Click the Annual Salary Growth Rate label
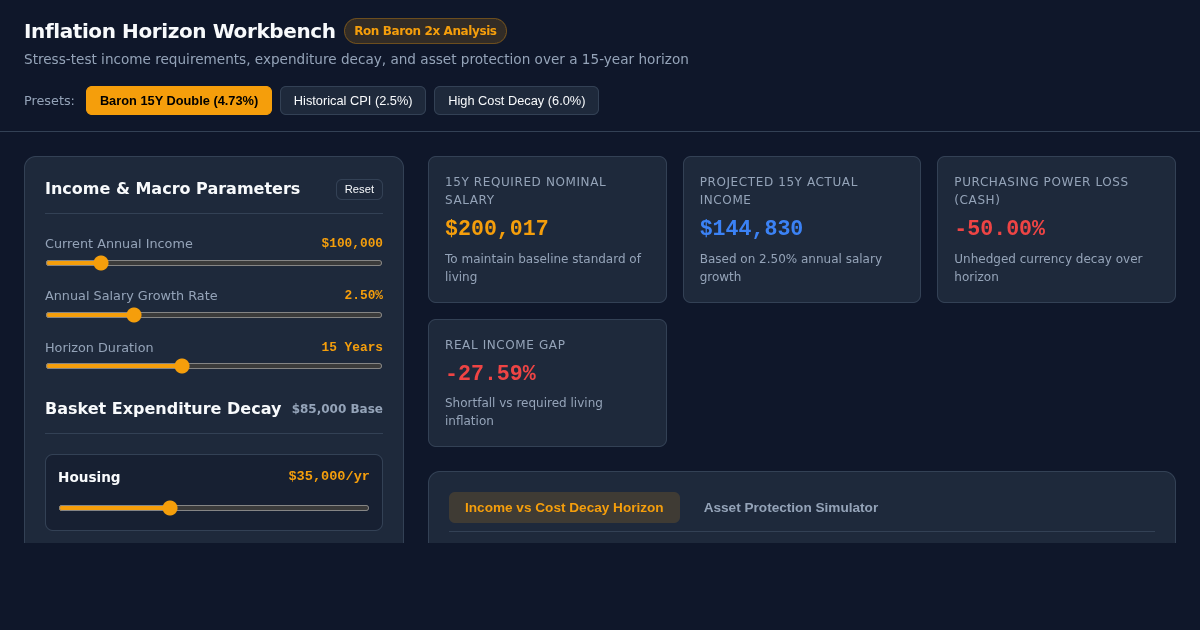The image size is (1200, 630). (131, 295)
